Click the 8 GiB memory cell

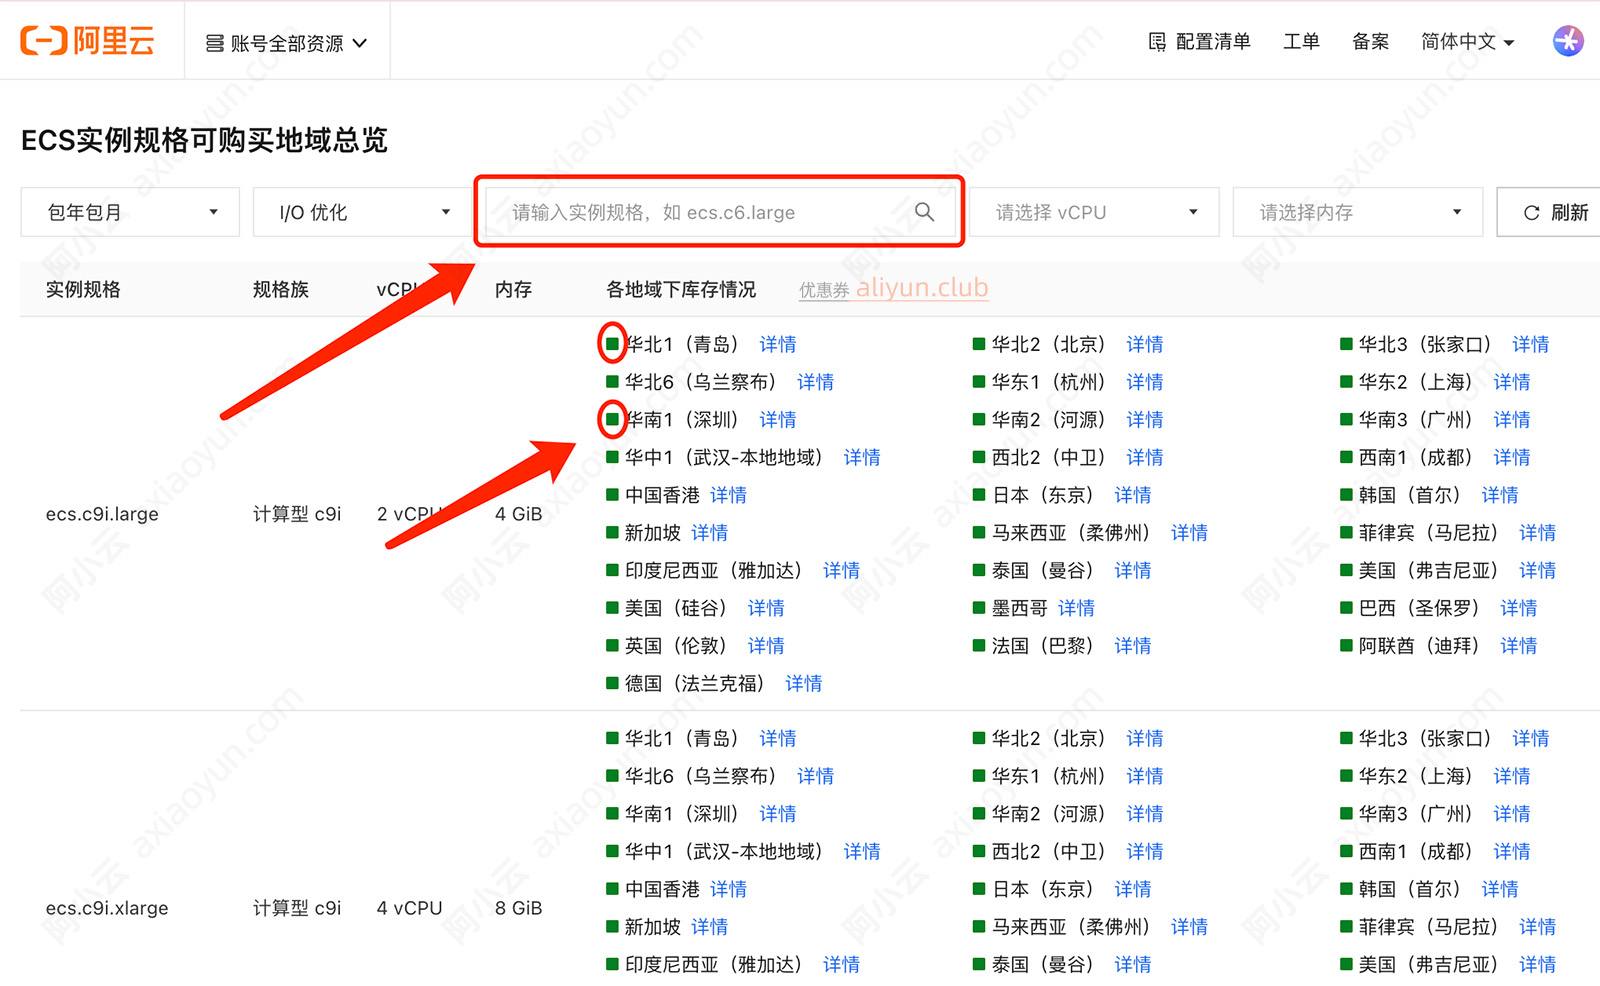click(x=518, y=908)
